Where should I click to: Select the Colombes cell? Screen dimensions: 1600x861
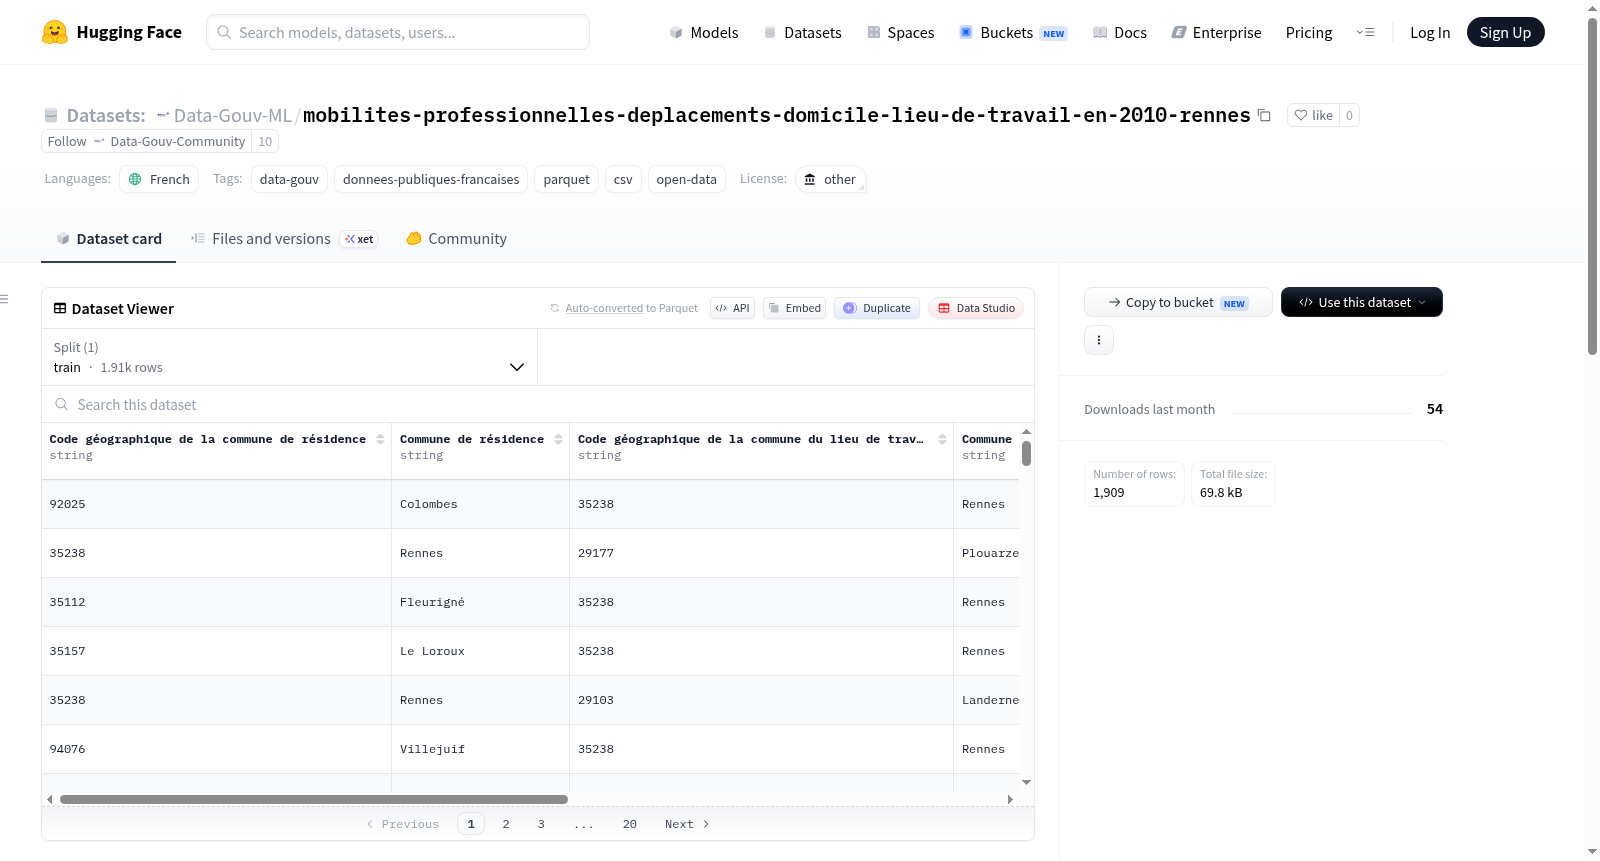tap(480, 504)
